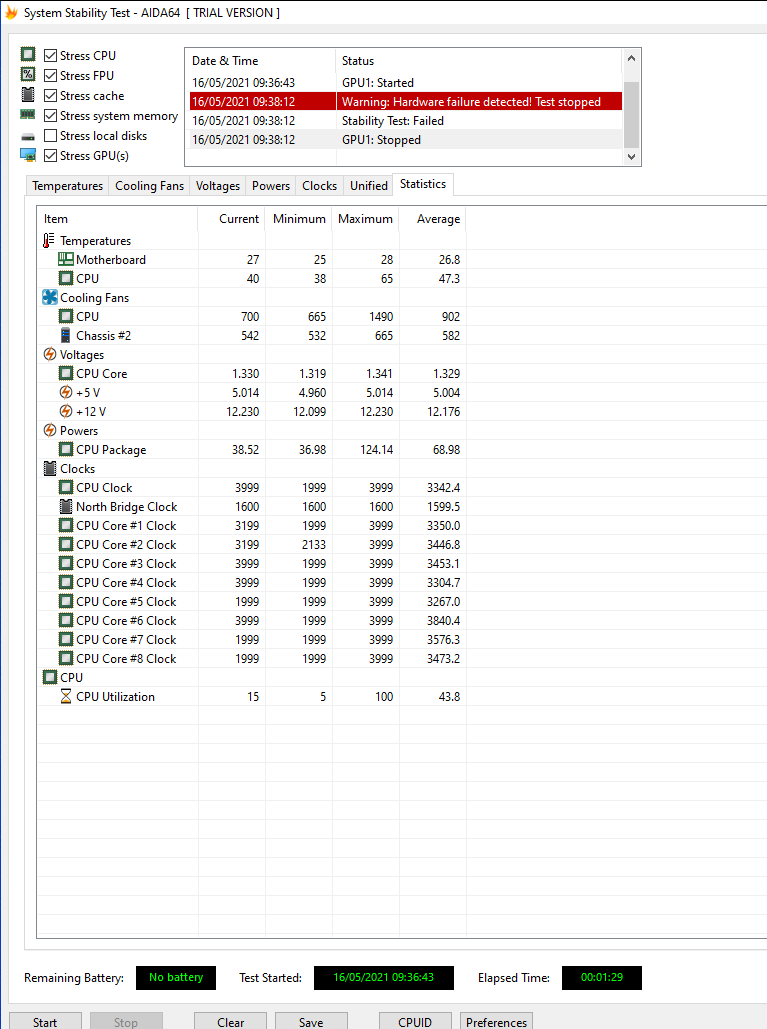Image resolution: width=767 pixels, height=1029 pixels.
Task: Click the cache chip icon beside Stress cache
Action: [28, 94]
